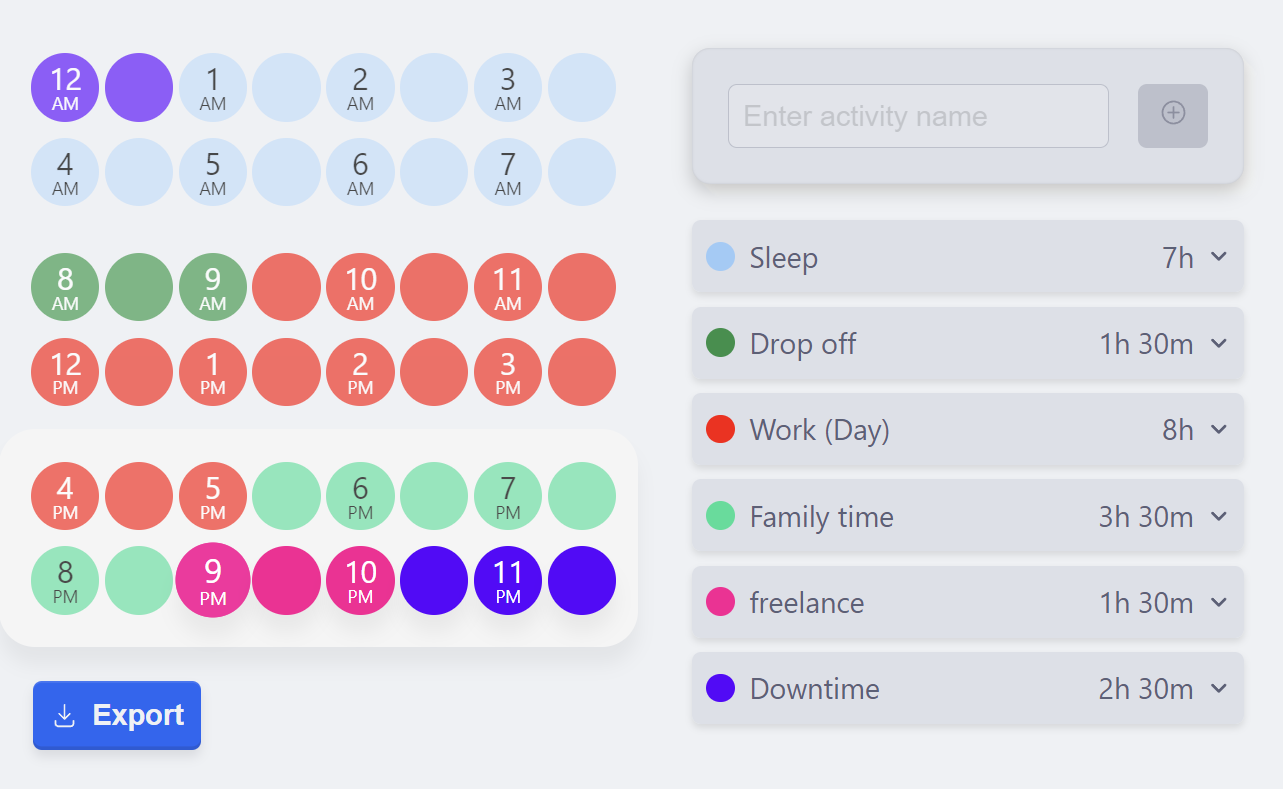Select the 9 PM time slot
Screen dimensions: 1283x789
[x=213, y=580]
